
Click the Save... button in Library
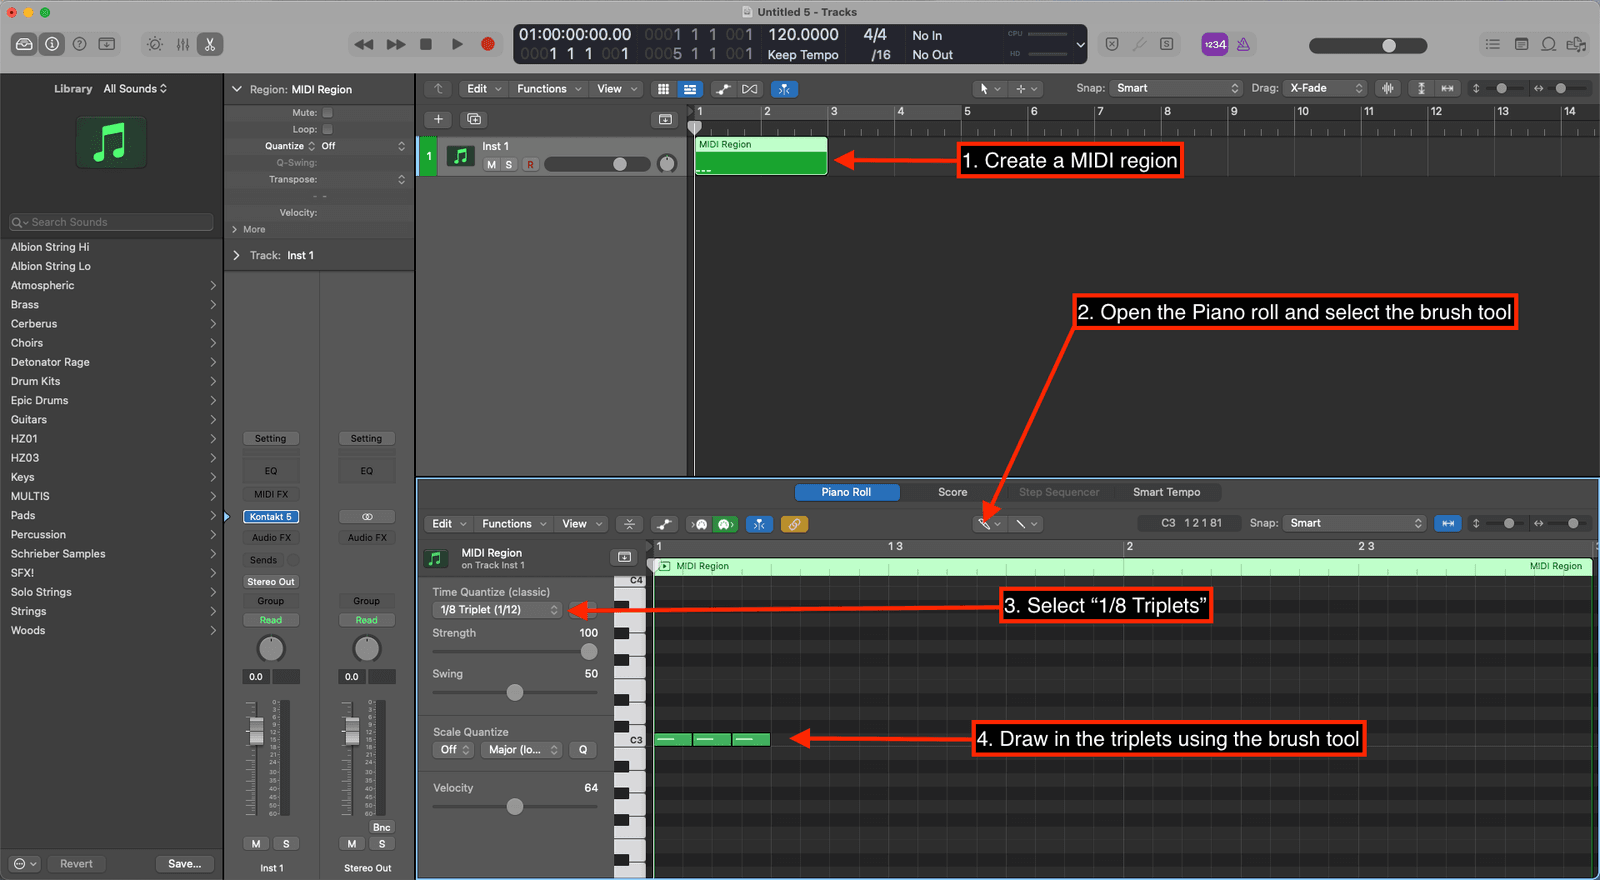tap(184, 864)
